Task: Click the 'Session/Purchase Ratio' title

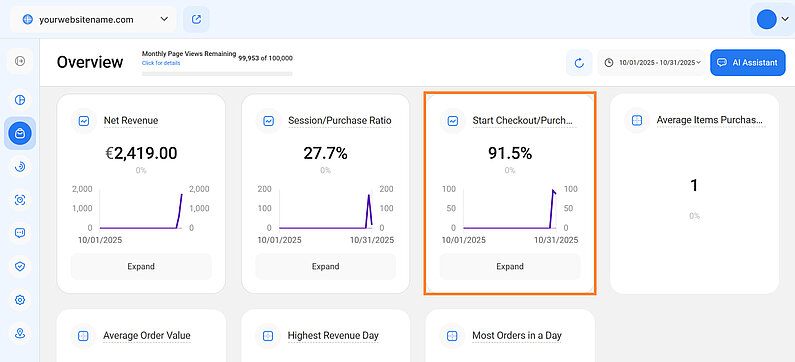Action: coord(340,121)
